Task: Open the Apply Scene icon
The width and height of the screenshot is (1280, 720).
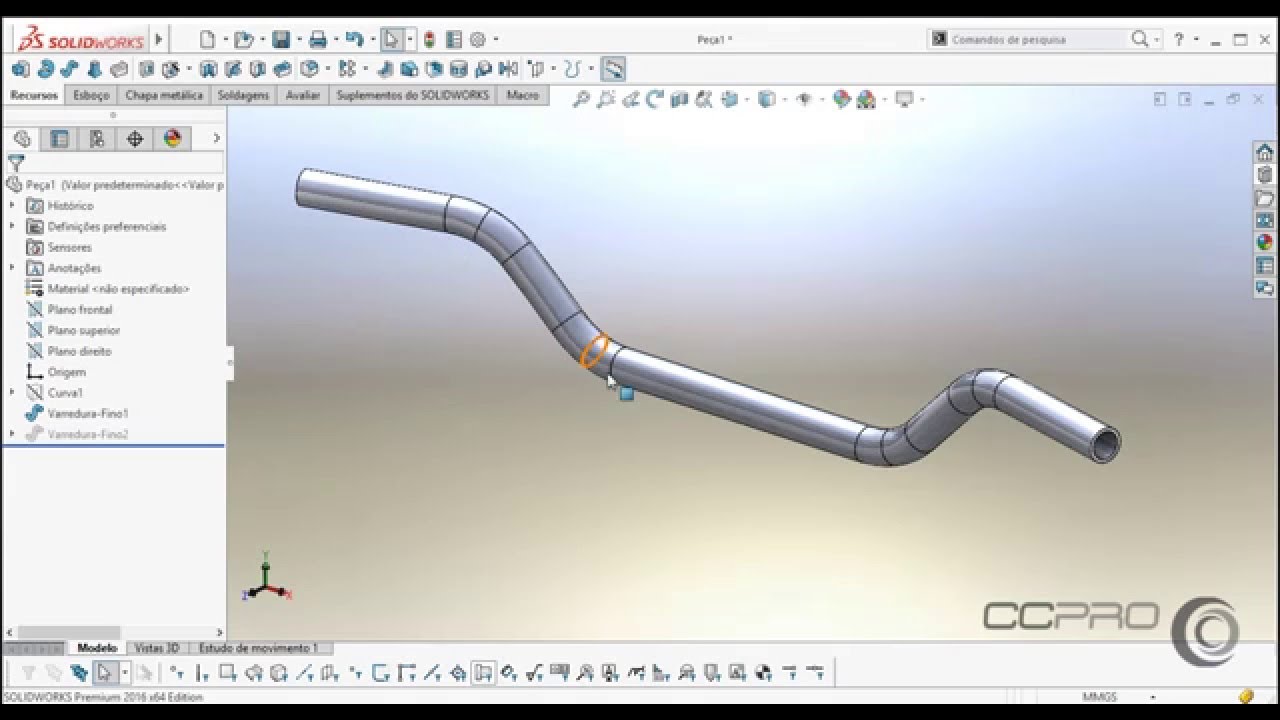Action: 866,99
